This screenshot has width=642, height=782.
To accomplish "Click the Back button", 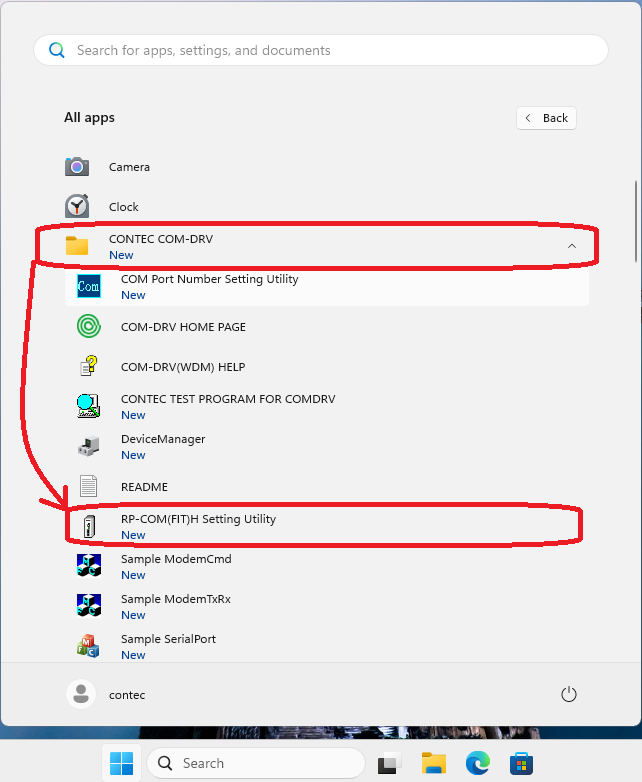I will (546, 118).
